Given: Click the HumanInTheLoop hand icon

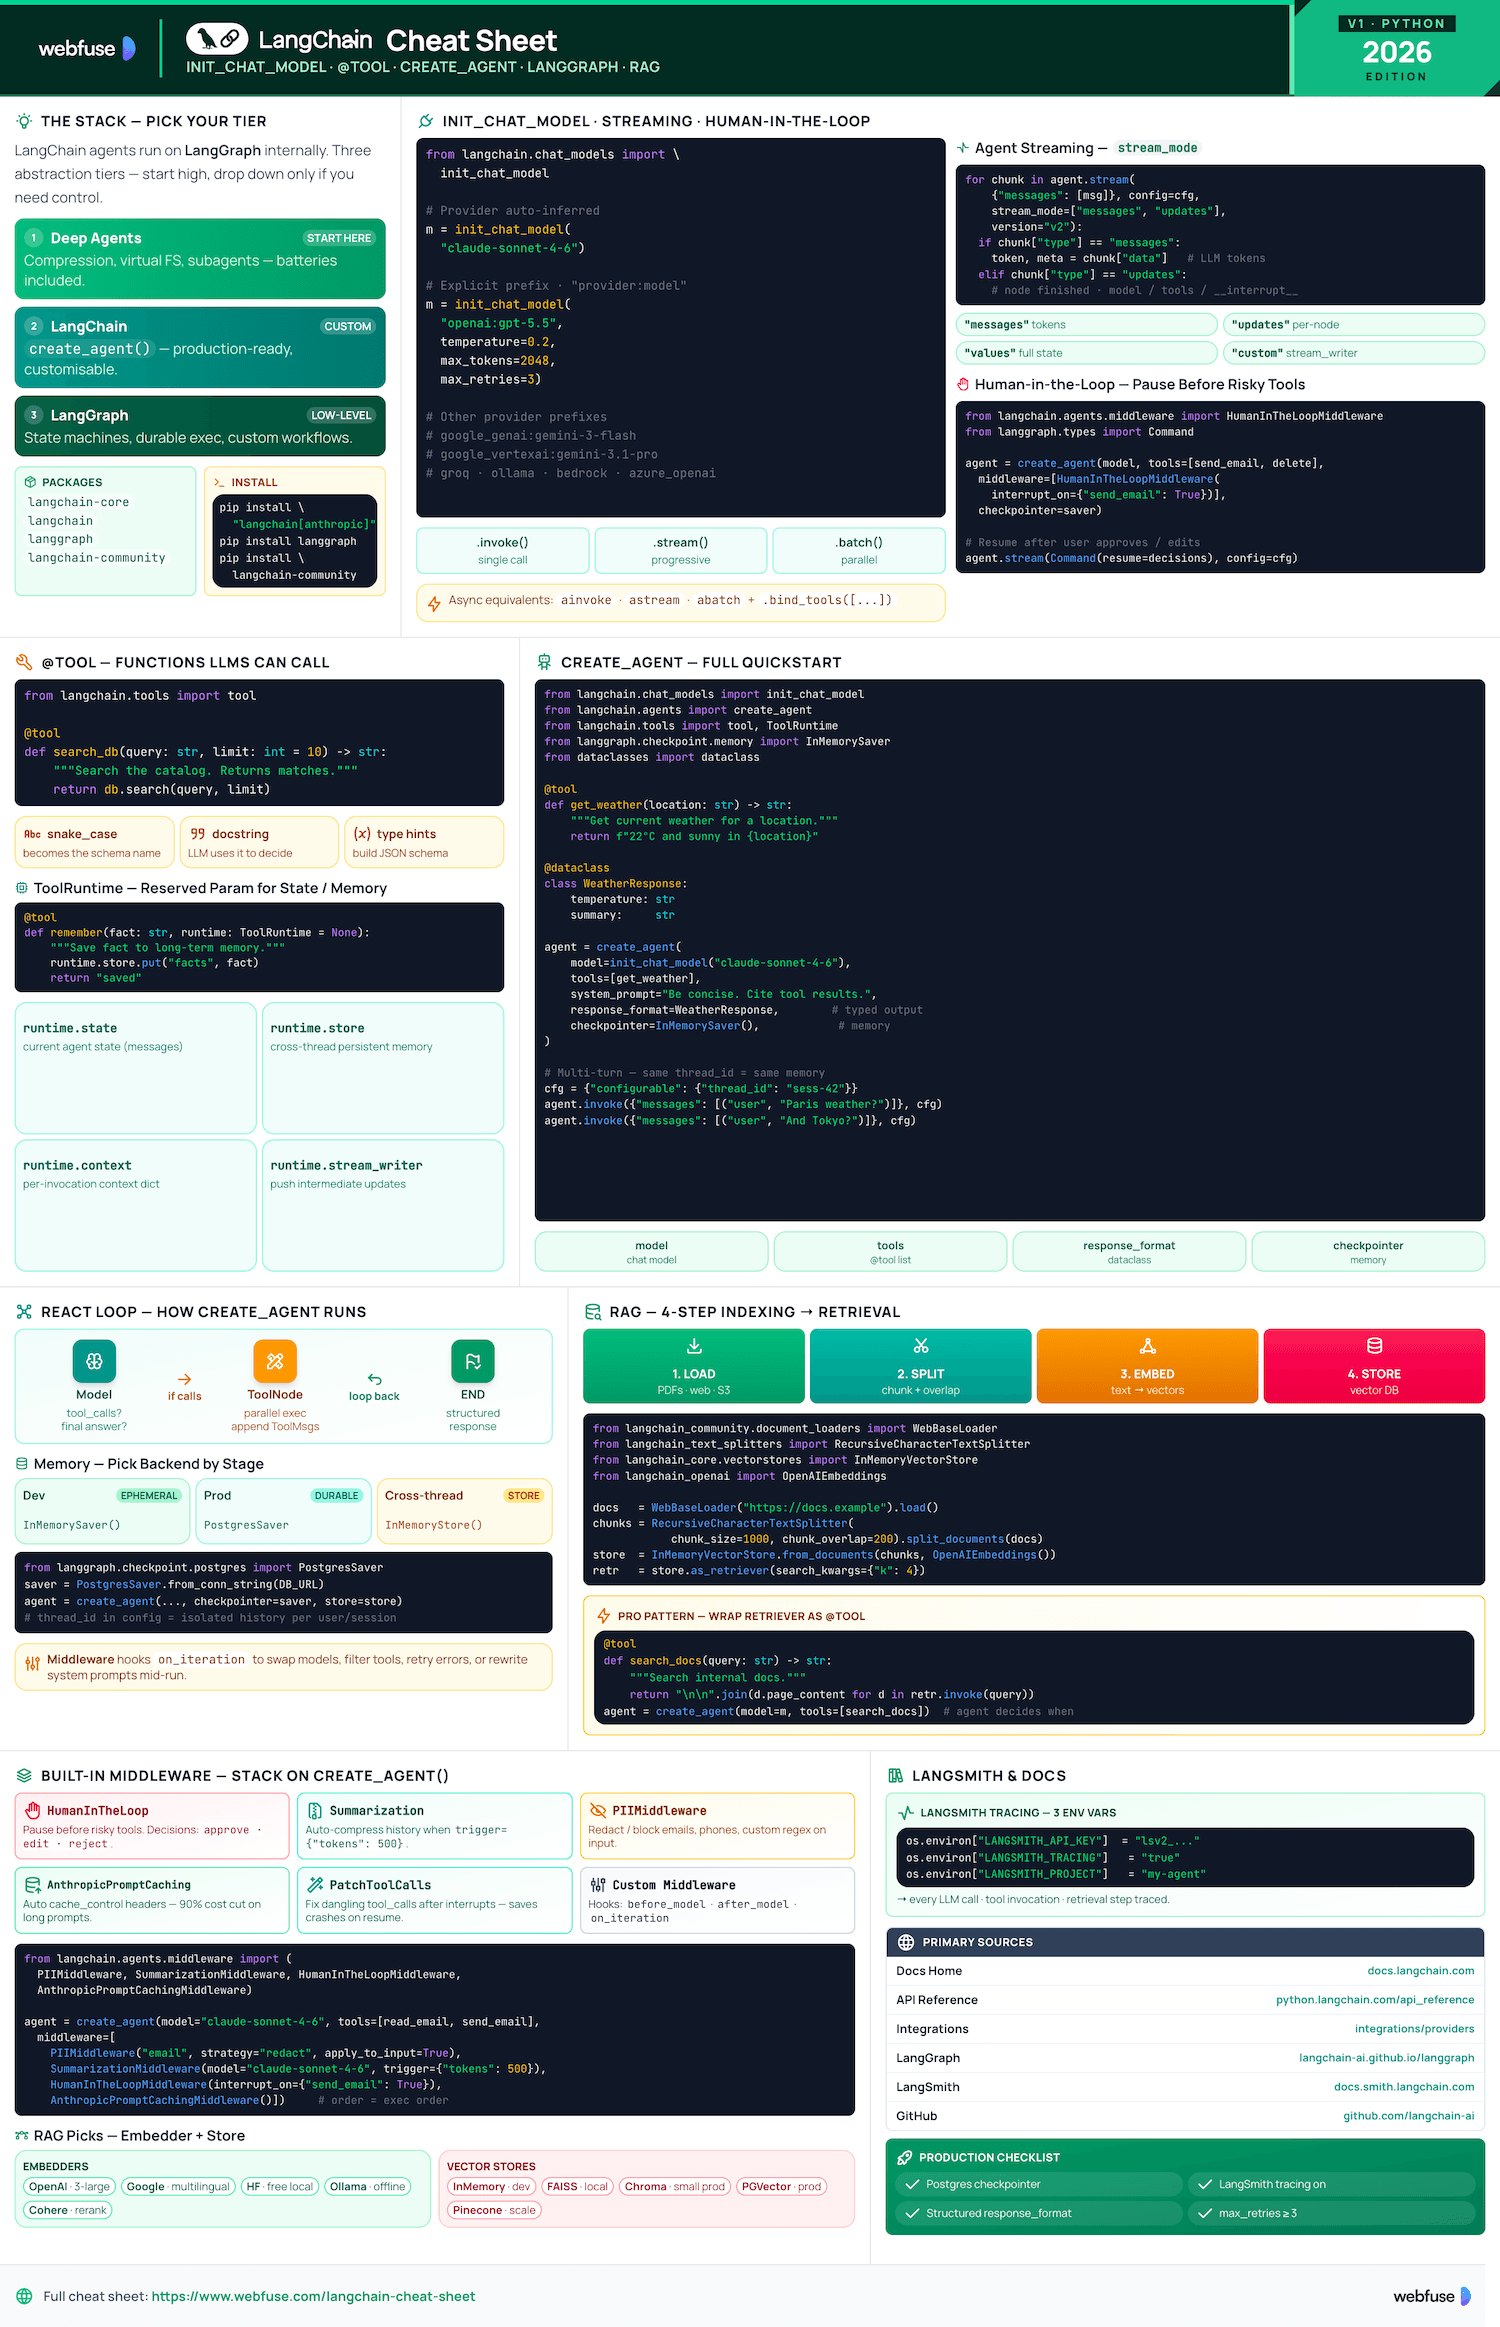Looking at the screenshot, I should click(33, 1810).
